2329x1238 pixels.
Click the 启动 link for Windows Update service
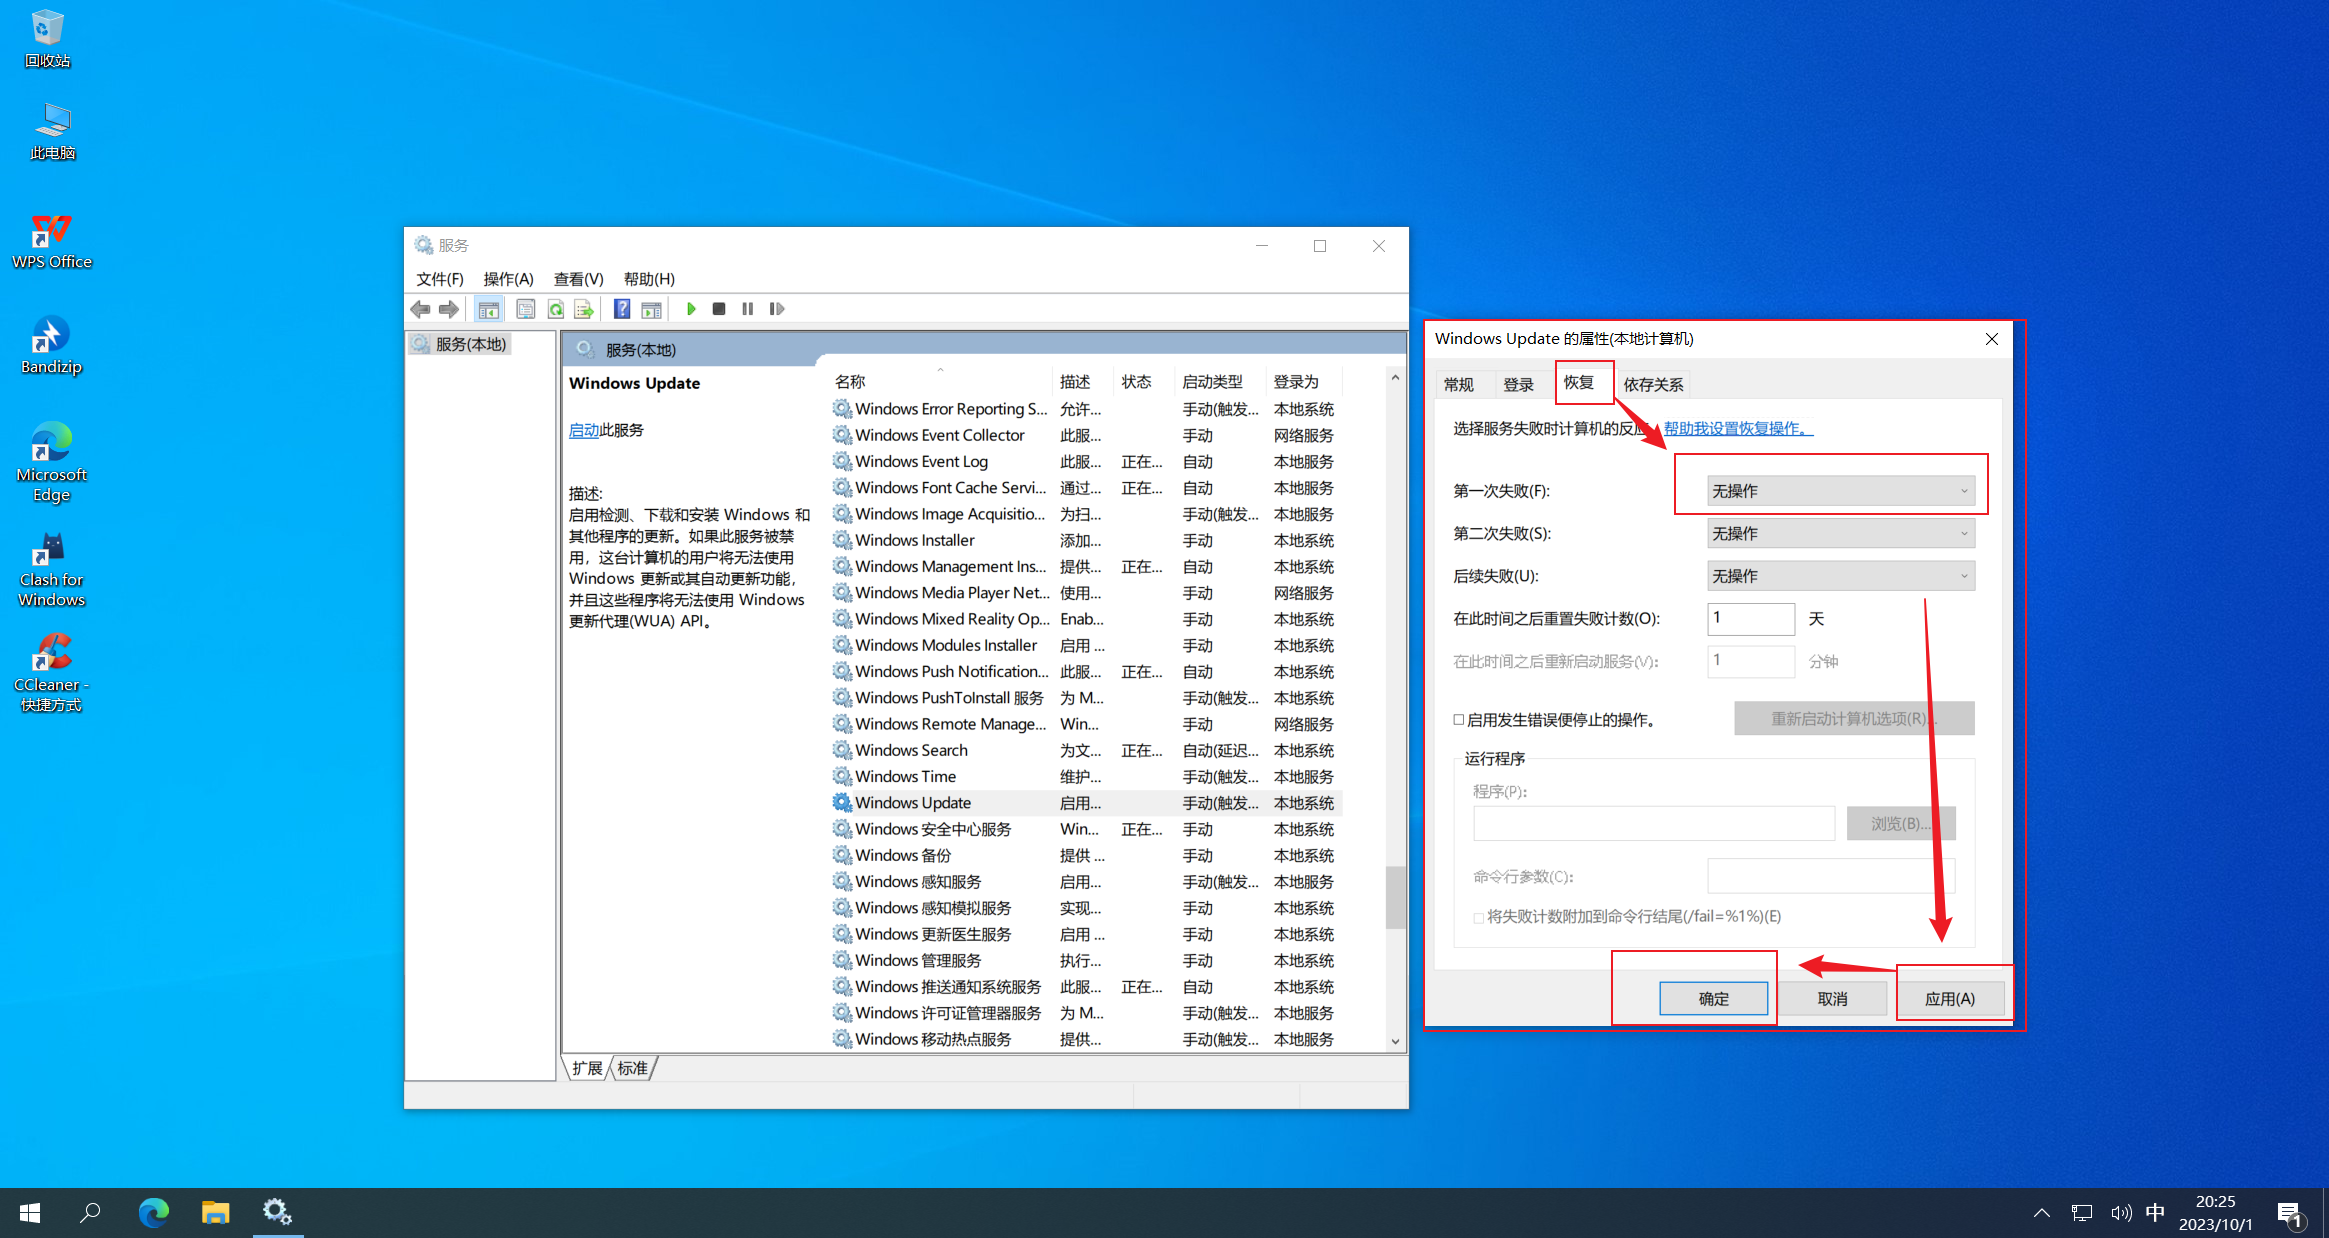[583, 430]
